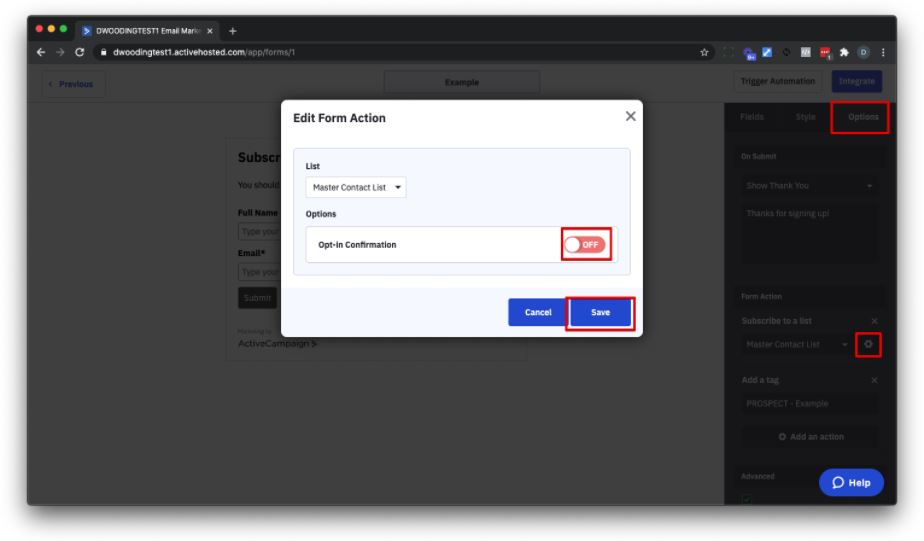Click the Trigger Automation button
Viewport: 924px width, 541px height.
tap(778, 81)
